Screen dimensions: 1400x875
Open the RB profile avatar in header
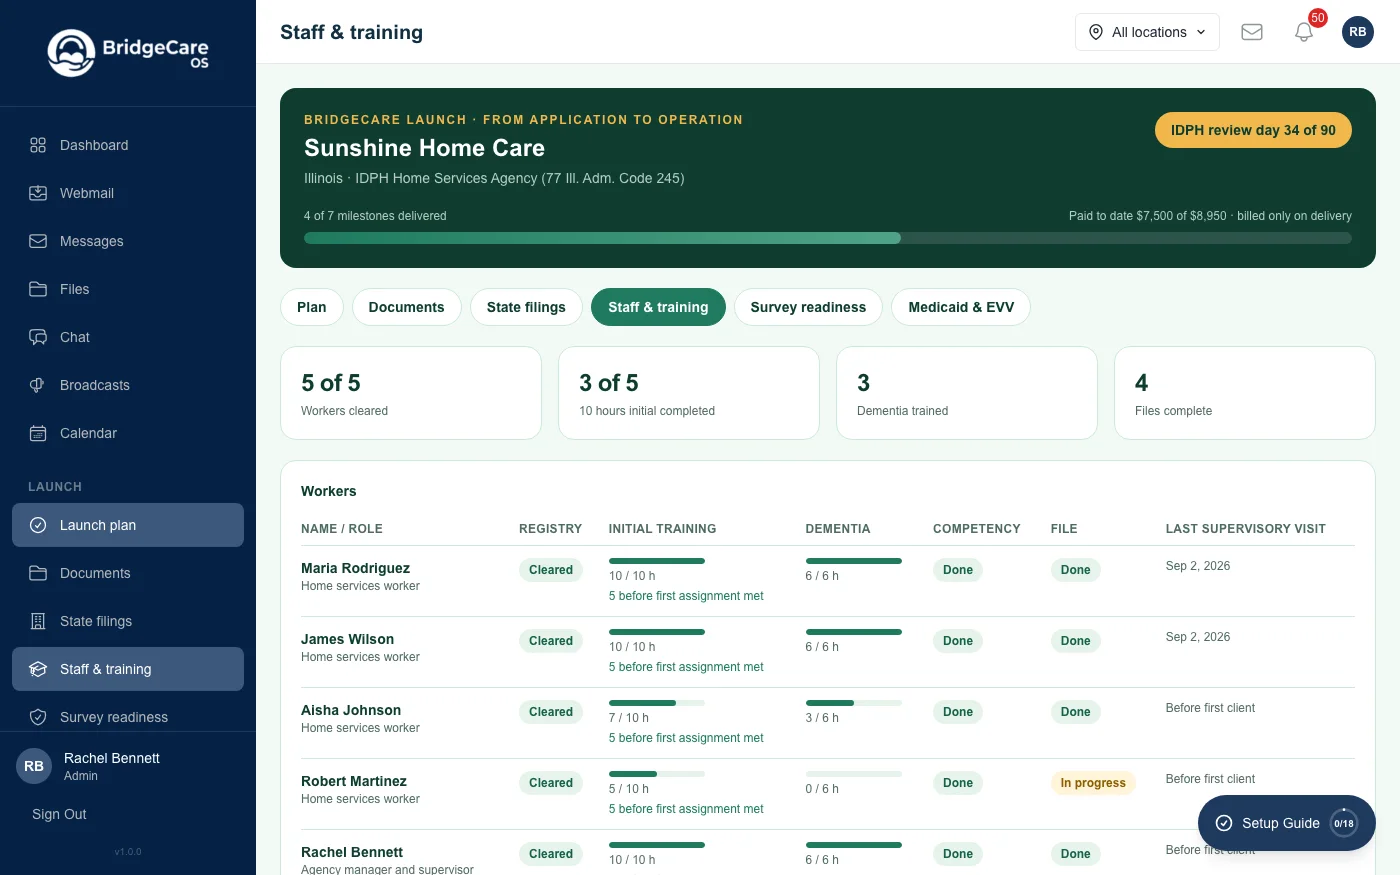[1358, 32]
